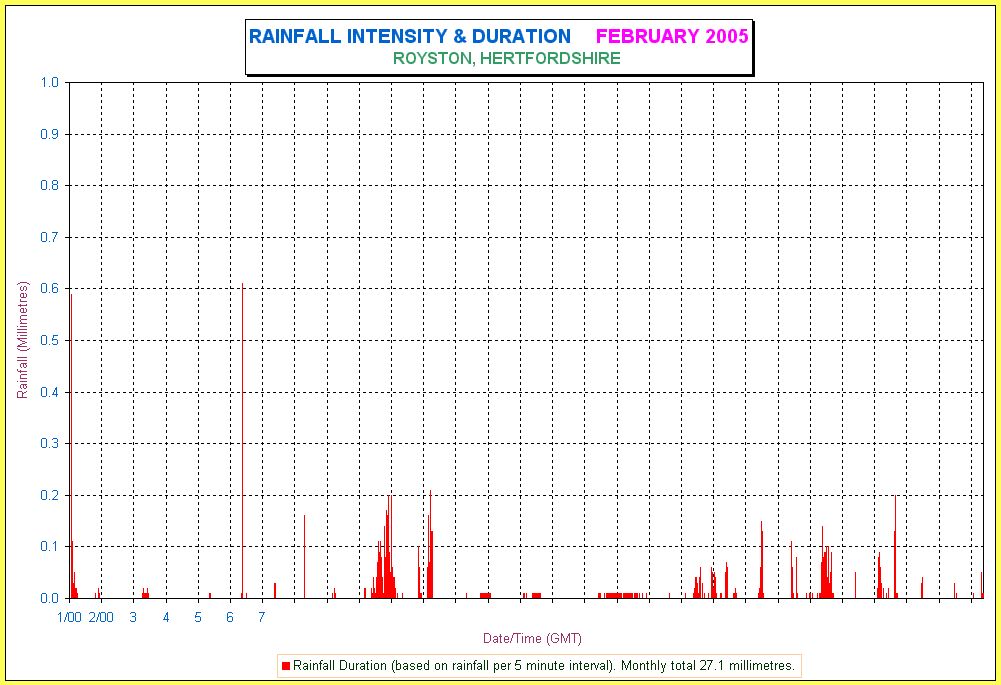Click the tallest red spike near day 6

(242, 440)
